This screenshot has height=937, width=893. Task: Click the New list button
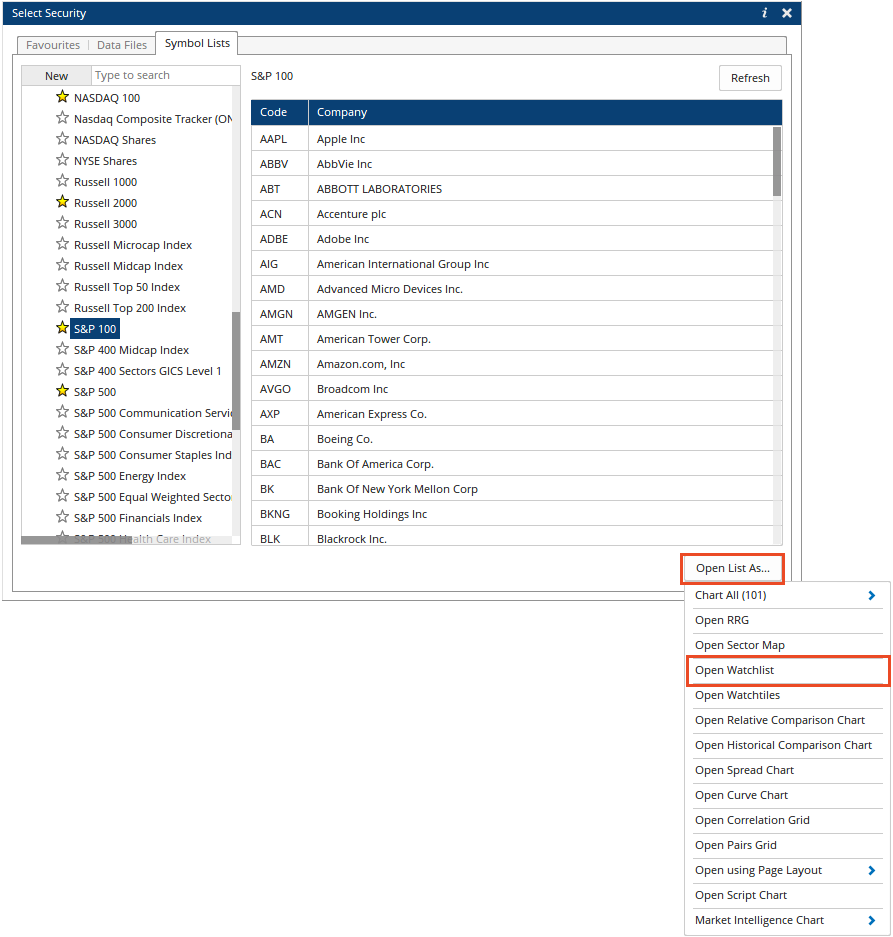coord(56,76)
